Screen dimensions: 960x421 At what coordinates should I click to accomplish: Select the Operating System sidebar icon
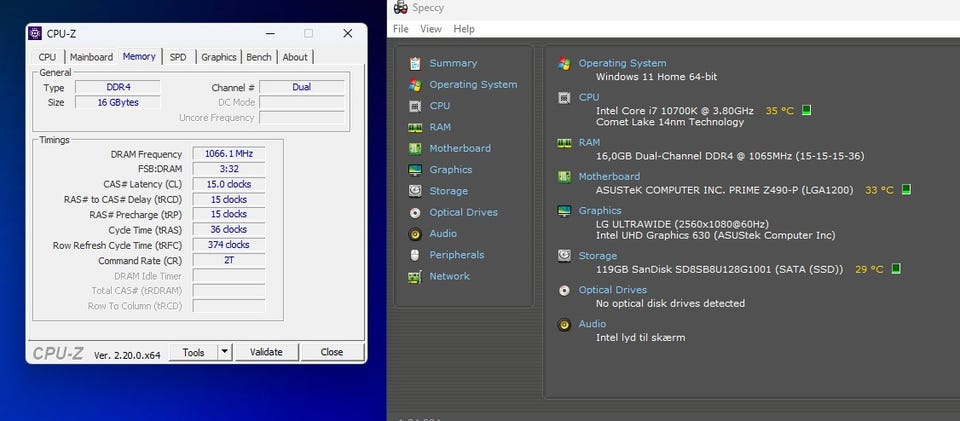tap(415, 85)
